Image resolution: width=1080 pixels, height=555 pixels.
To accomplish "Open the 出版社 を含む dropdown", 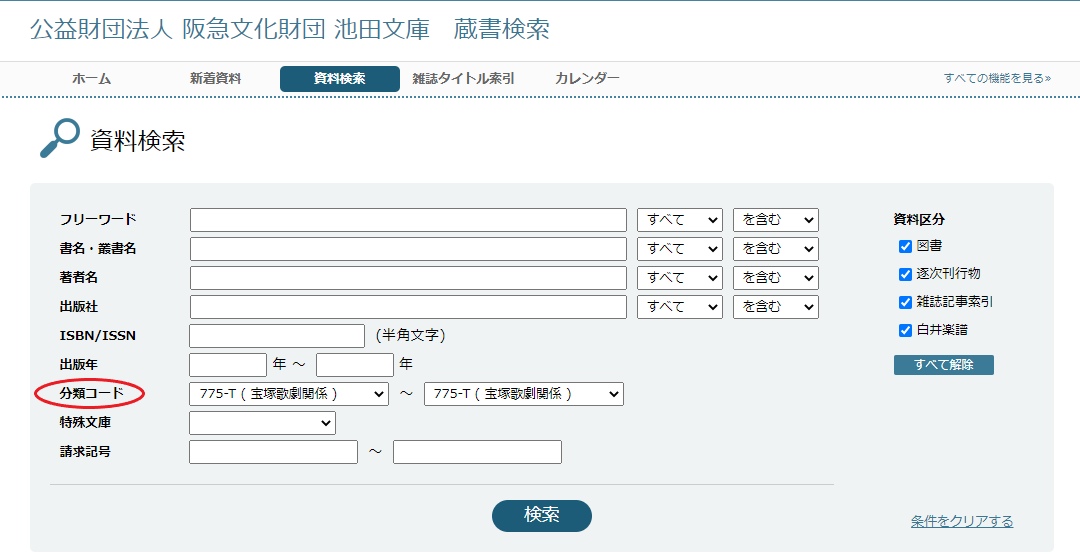I will pyautogui.click(x=776, y=307).
